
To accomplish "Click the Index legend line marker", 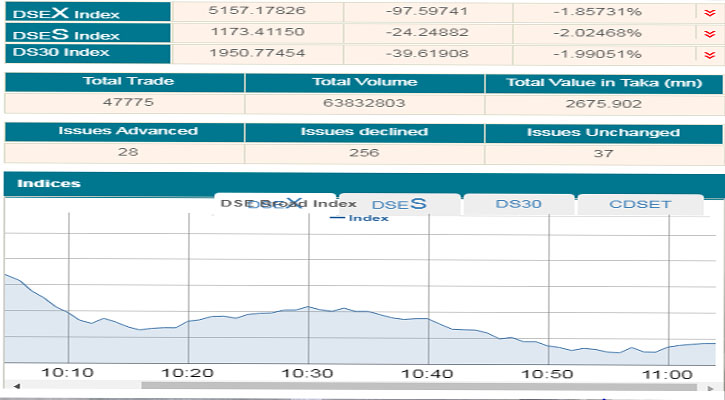I will 336,218.
